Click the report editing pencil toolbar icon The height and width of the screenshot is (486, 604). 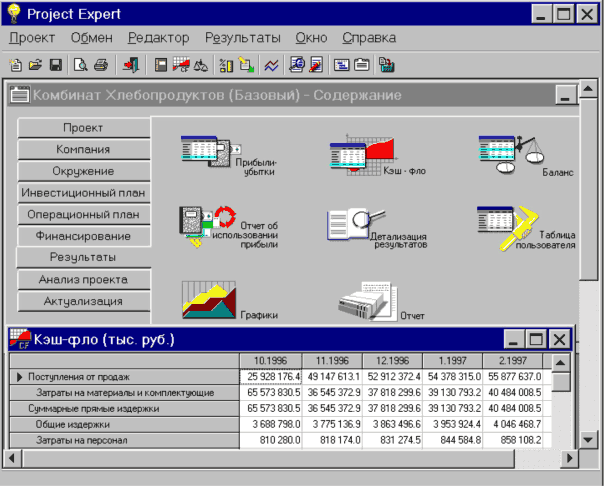tap(316, 65)
